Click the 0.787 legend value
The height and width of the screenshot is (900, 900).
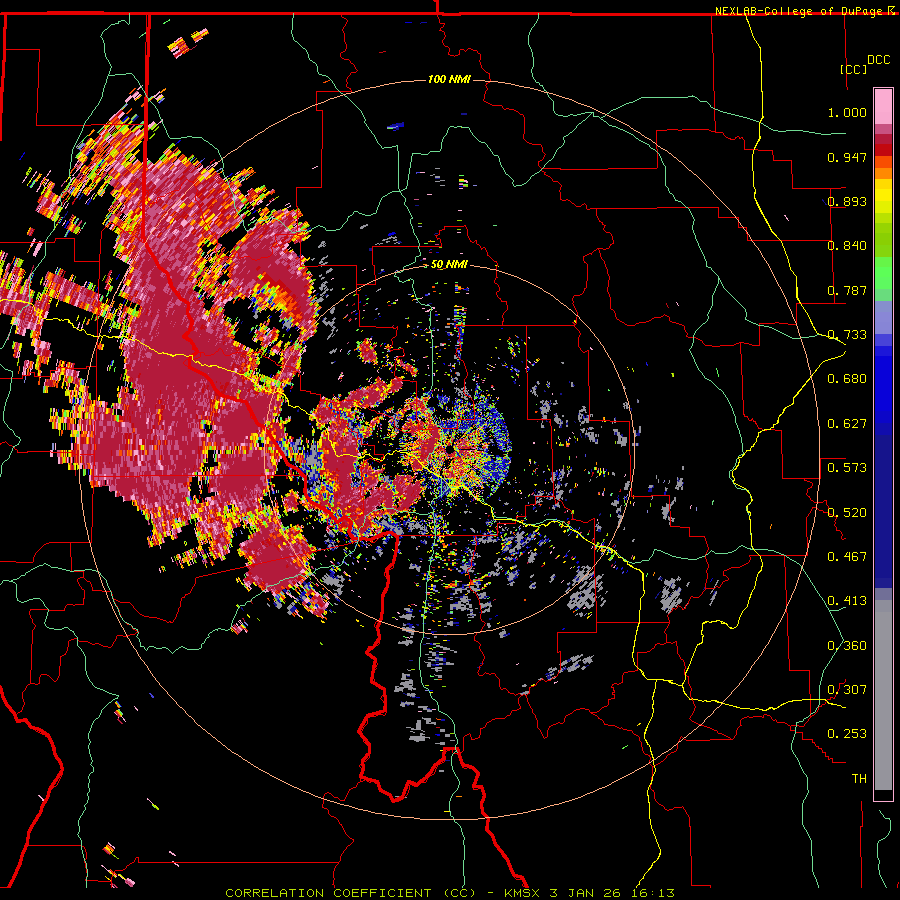[x=847, y=290]
